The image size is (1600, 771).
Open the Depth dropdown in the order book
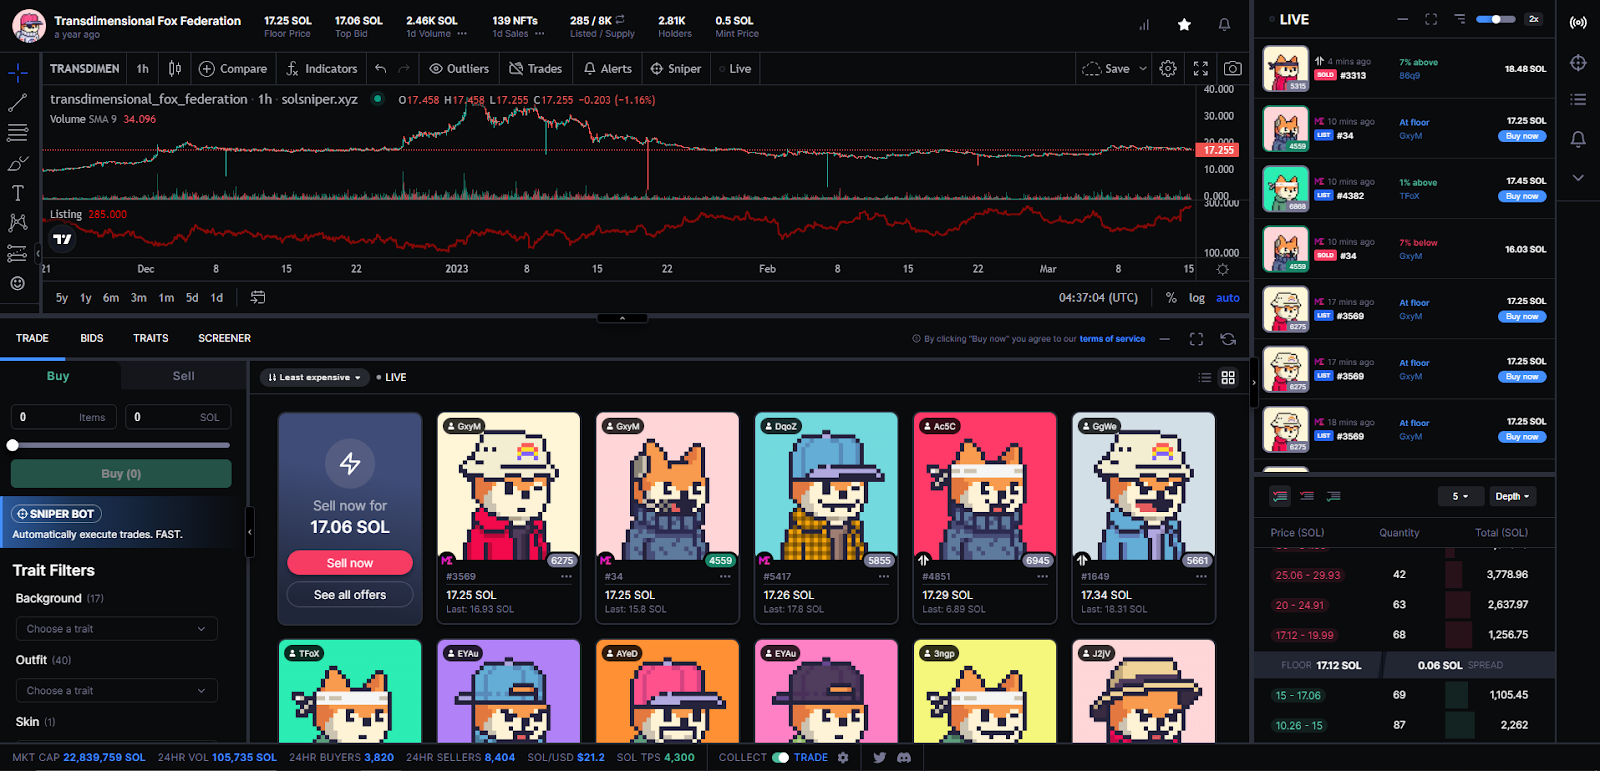coord(1512,496)
